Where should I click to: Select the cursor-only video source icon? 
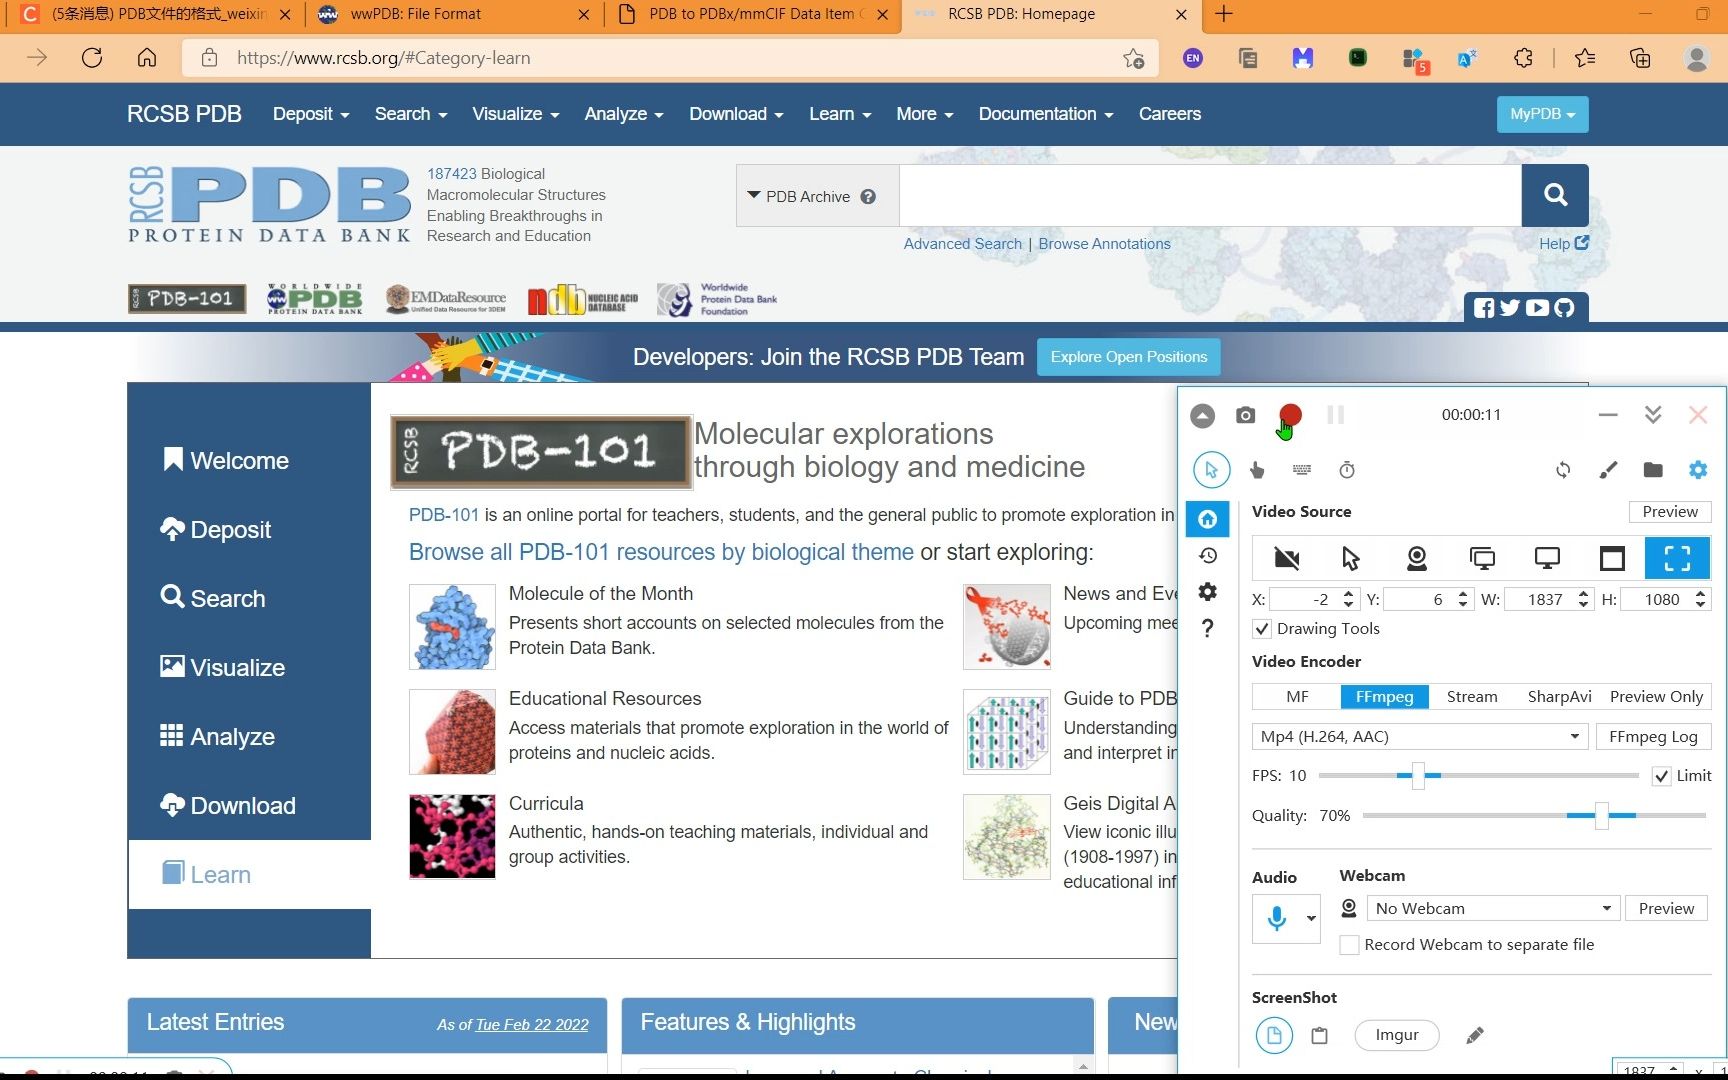[x=1351, y=558]
